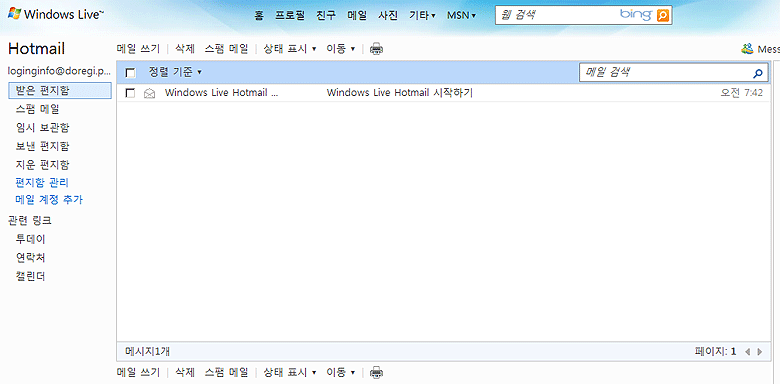
Task: Click top 삭제 delete button
Action: (185, 49)
